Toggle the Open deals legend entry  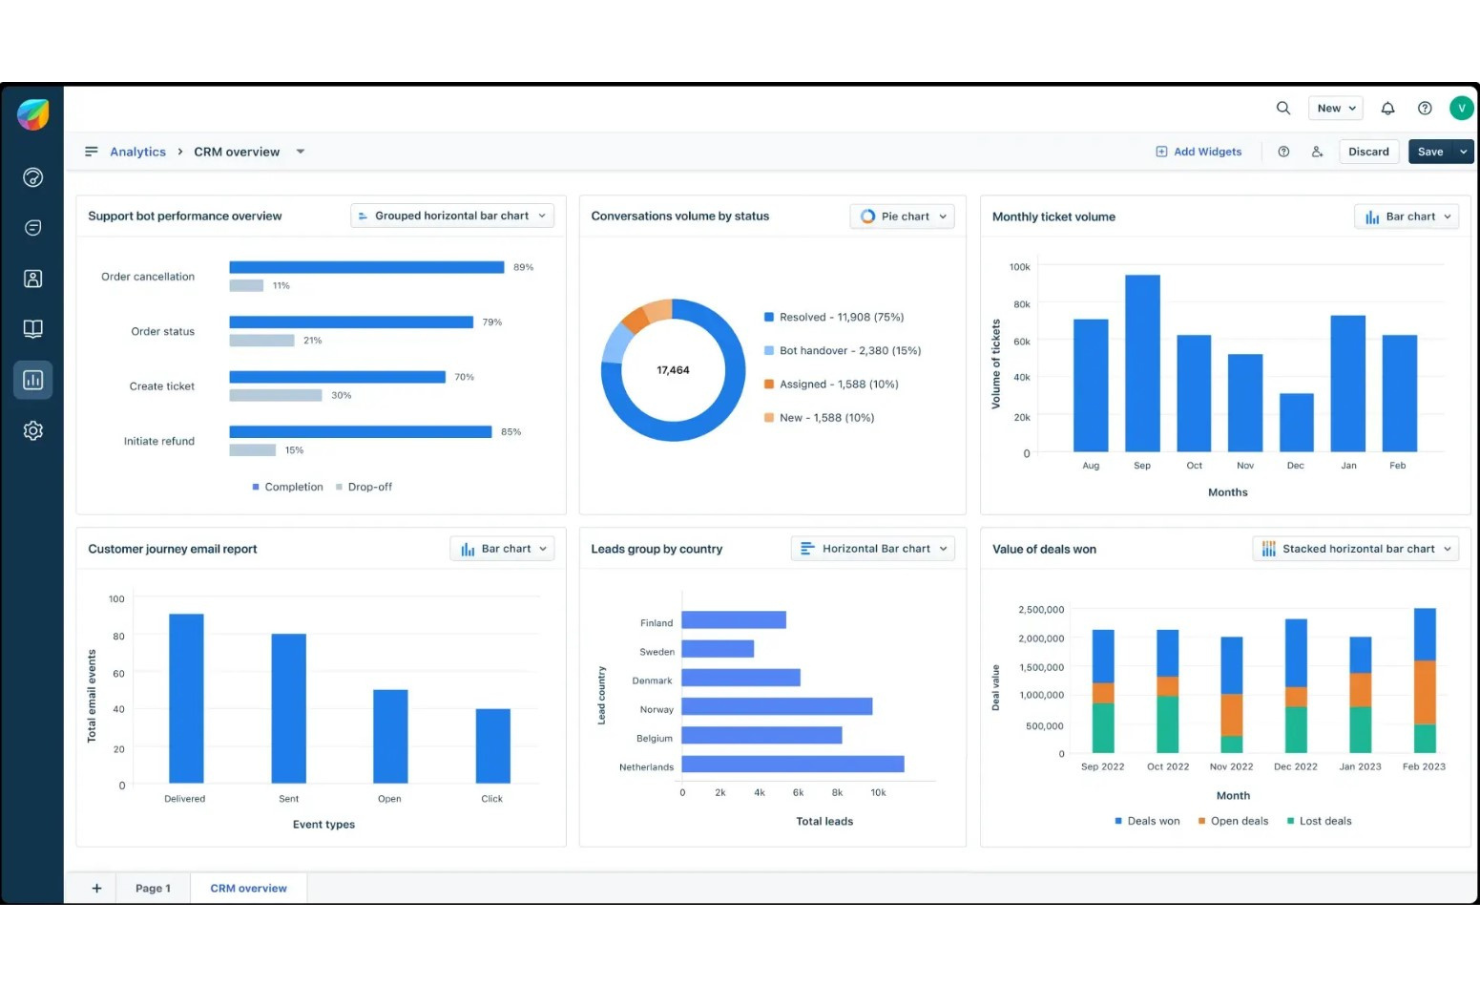pyautogui.click(x=1233, y=821)
